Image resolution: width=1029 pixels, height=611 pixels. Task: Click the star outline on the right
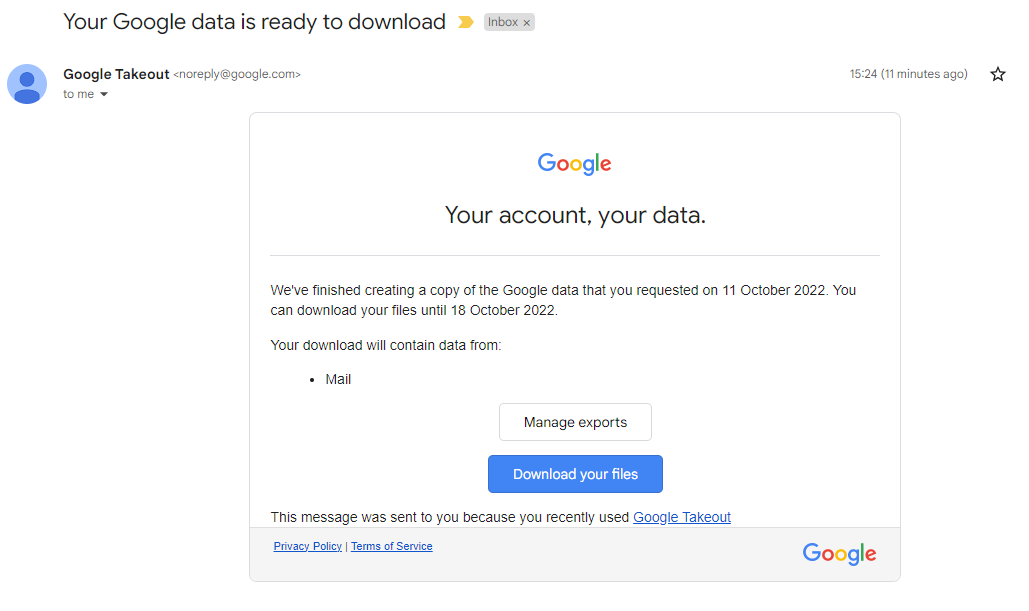[x=997, y=73]
